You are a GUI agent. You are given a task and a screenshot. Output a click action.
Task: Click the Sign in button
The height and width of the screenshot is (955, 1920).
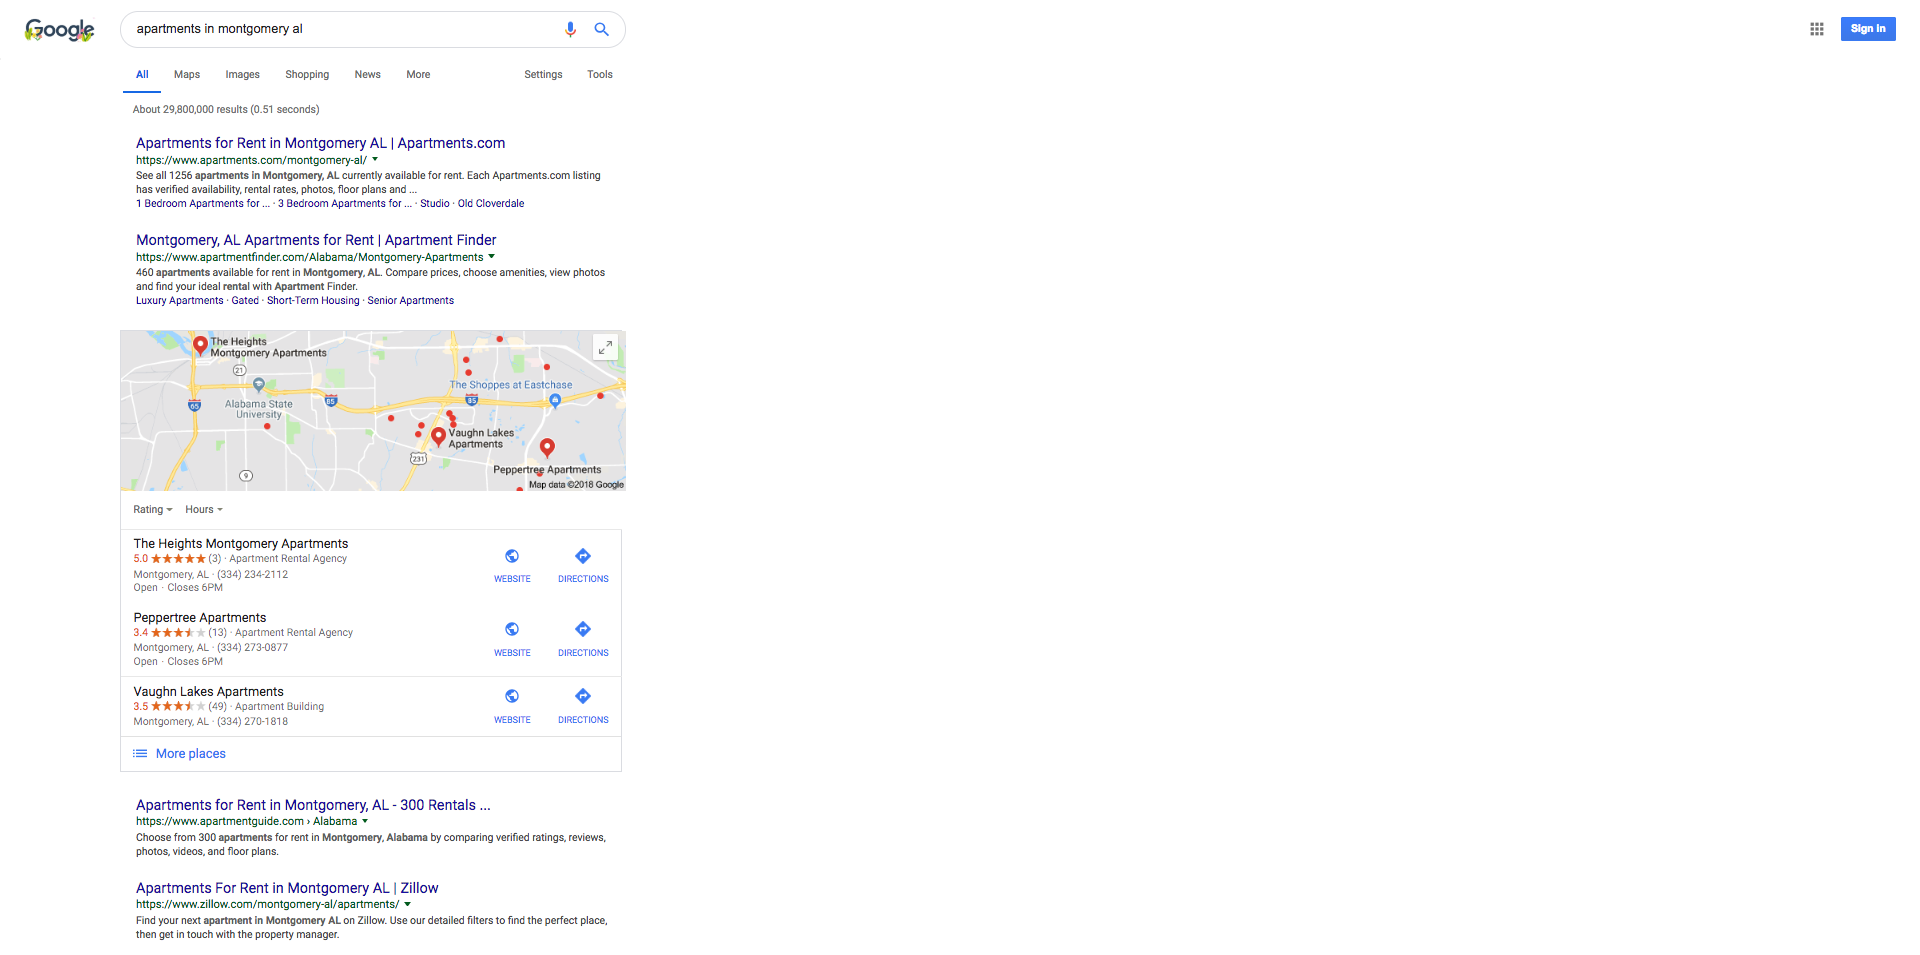click(1868, 29)
